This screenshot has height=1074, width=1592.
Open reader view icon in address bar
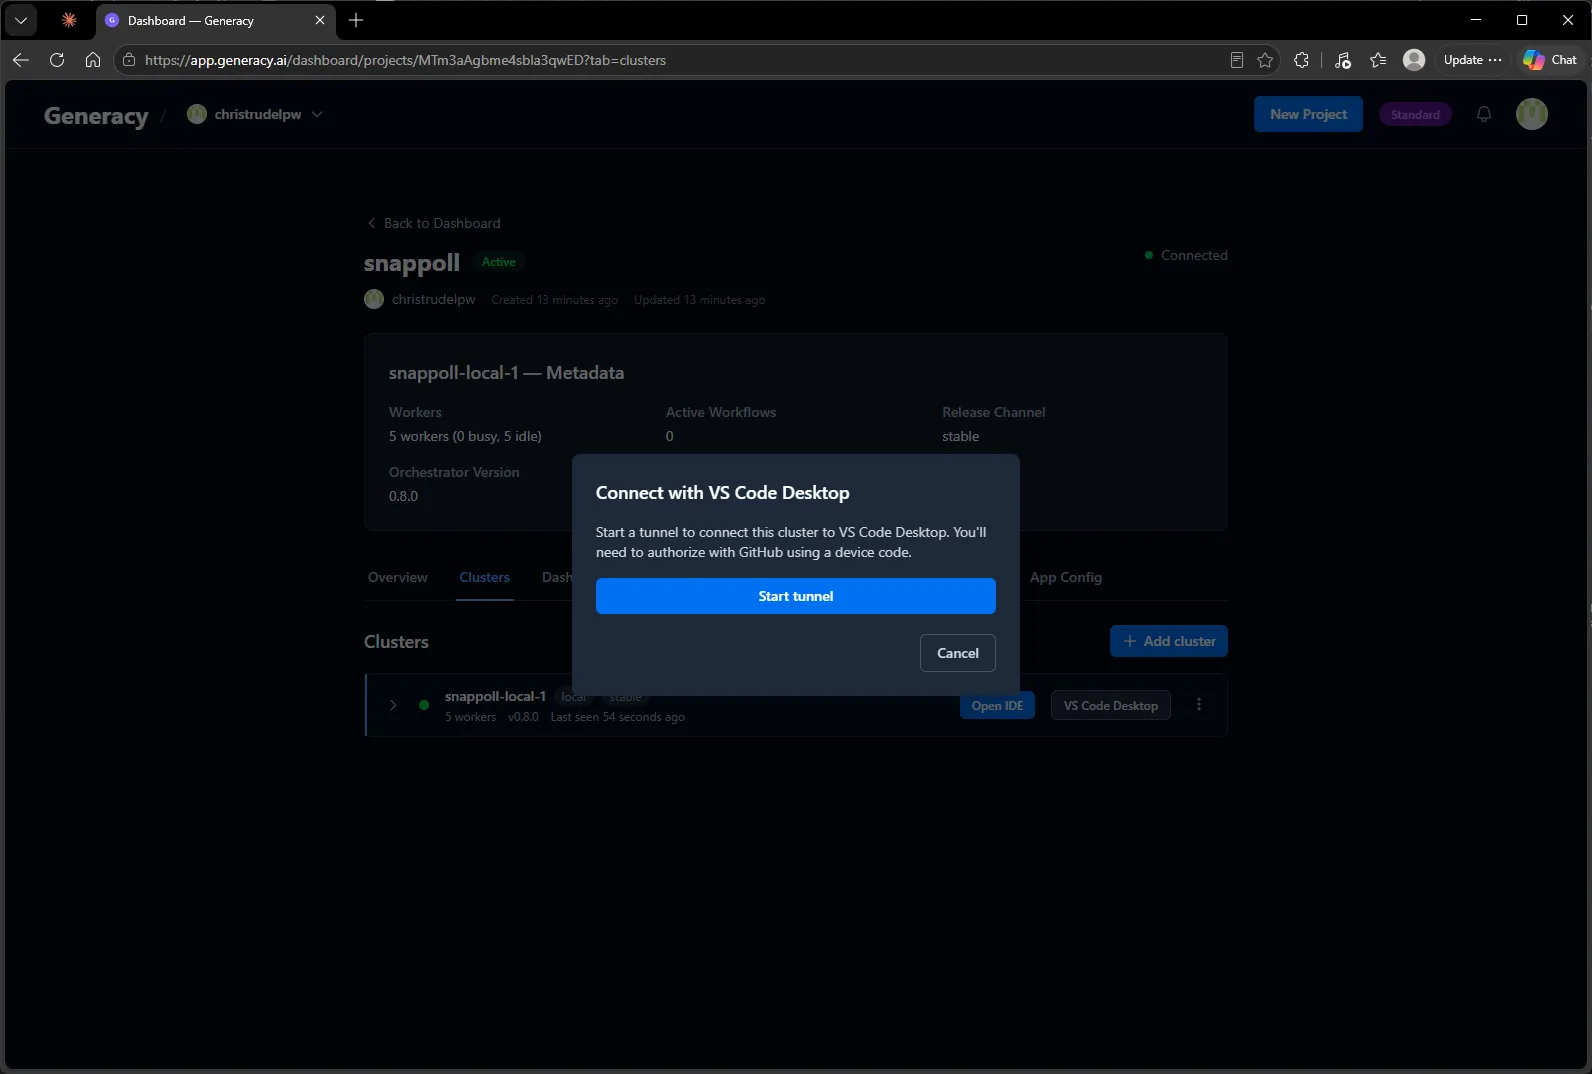[x=1237, y=60]
